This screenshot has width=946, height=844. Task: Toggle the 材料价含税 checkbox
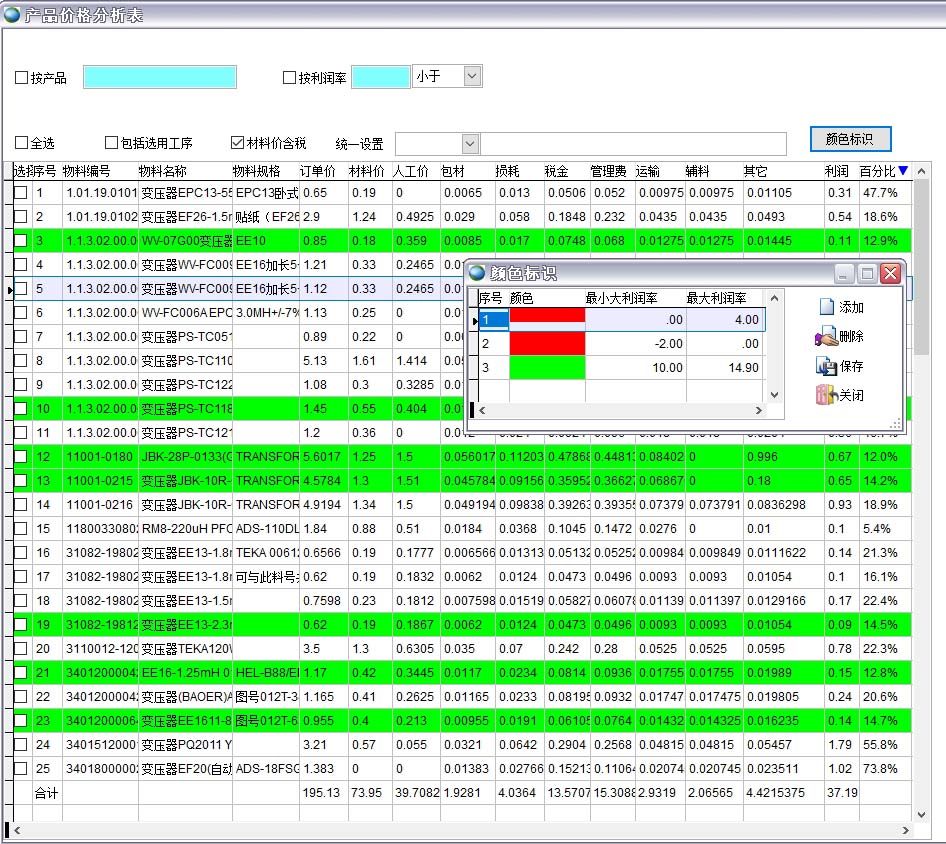238,143
